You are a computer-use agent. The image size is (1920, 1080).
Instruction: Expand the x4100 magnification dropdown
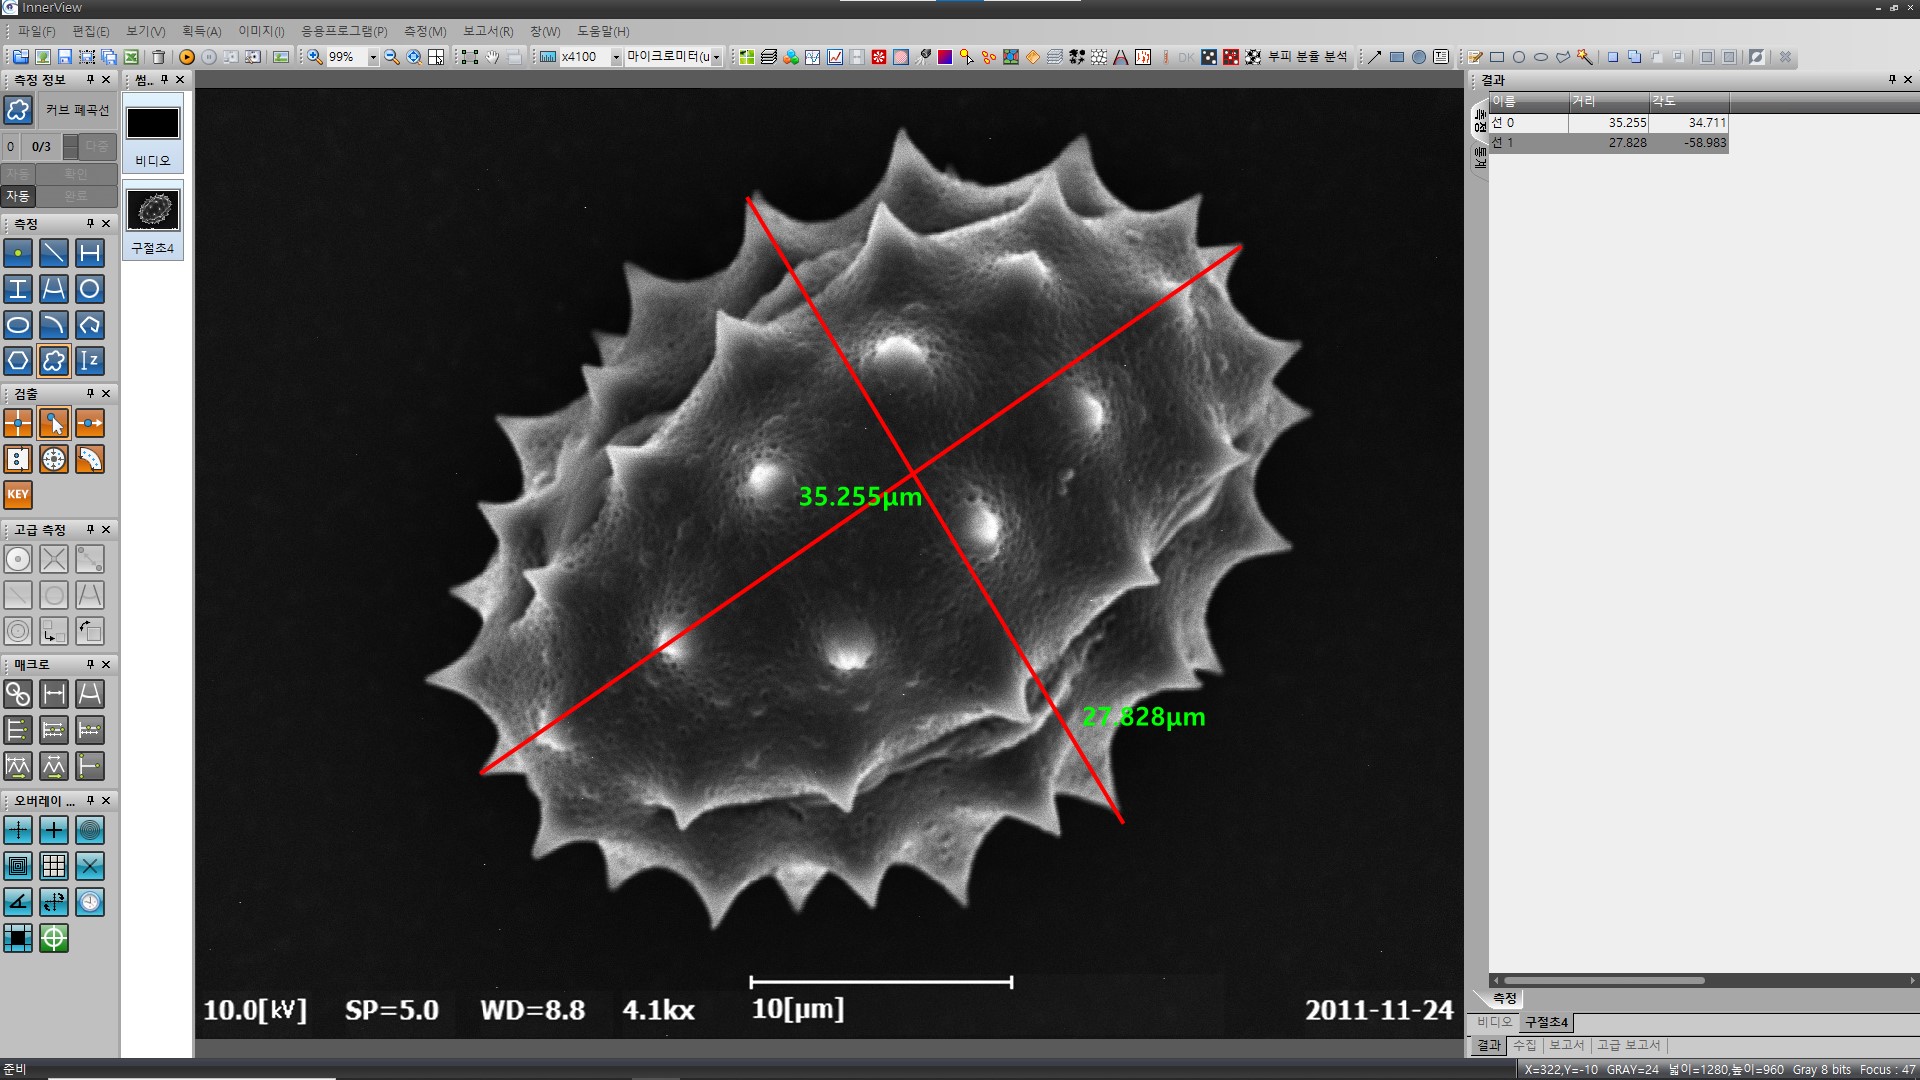coord(616,57)
